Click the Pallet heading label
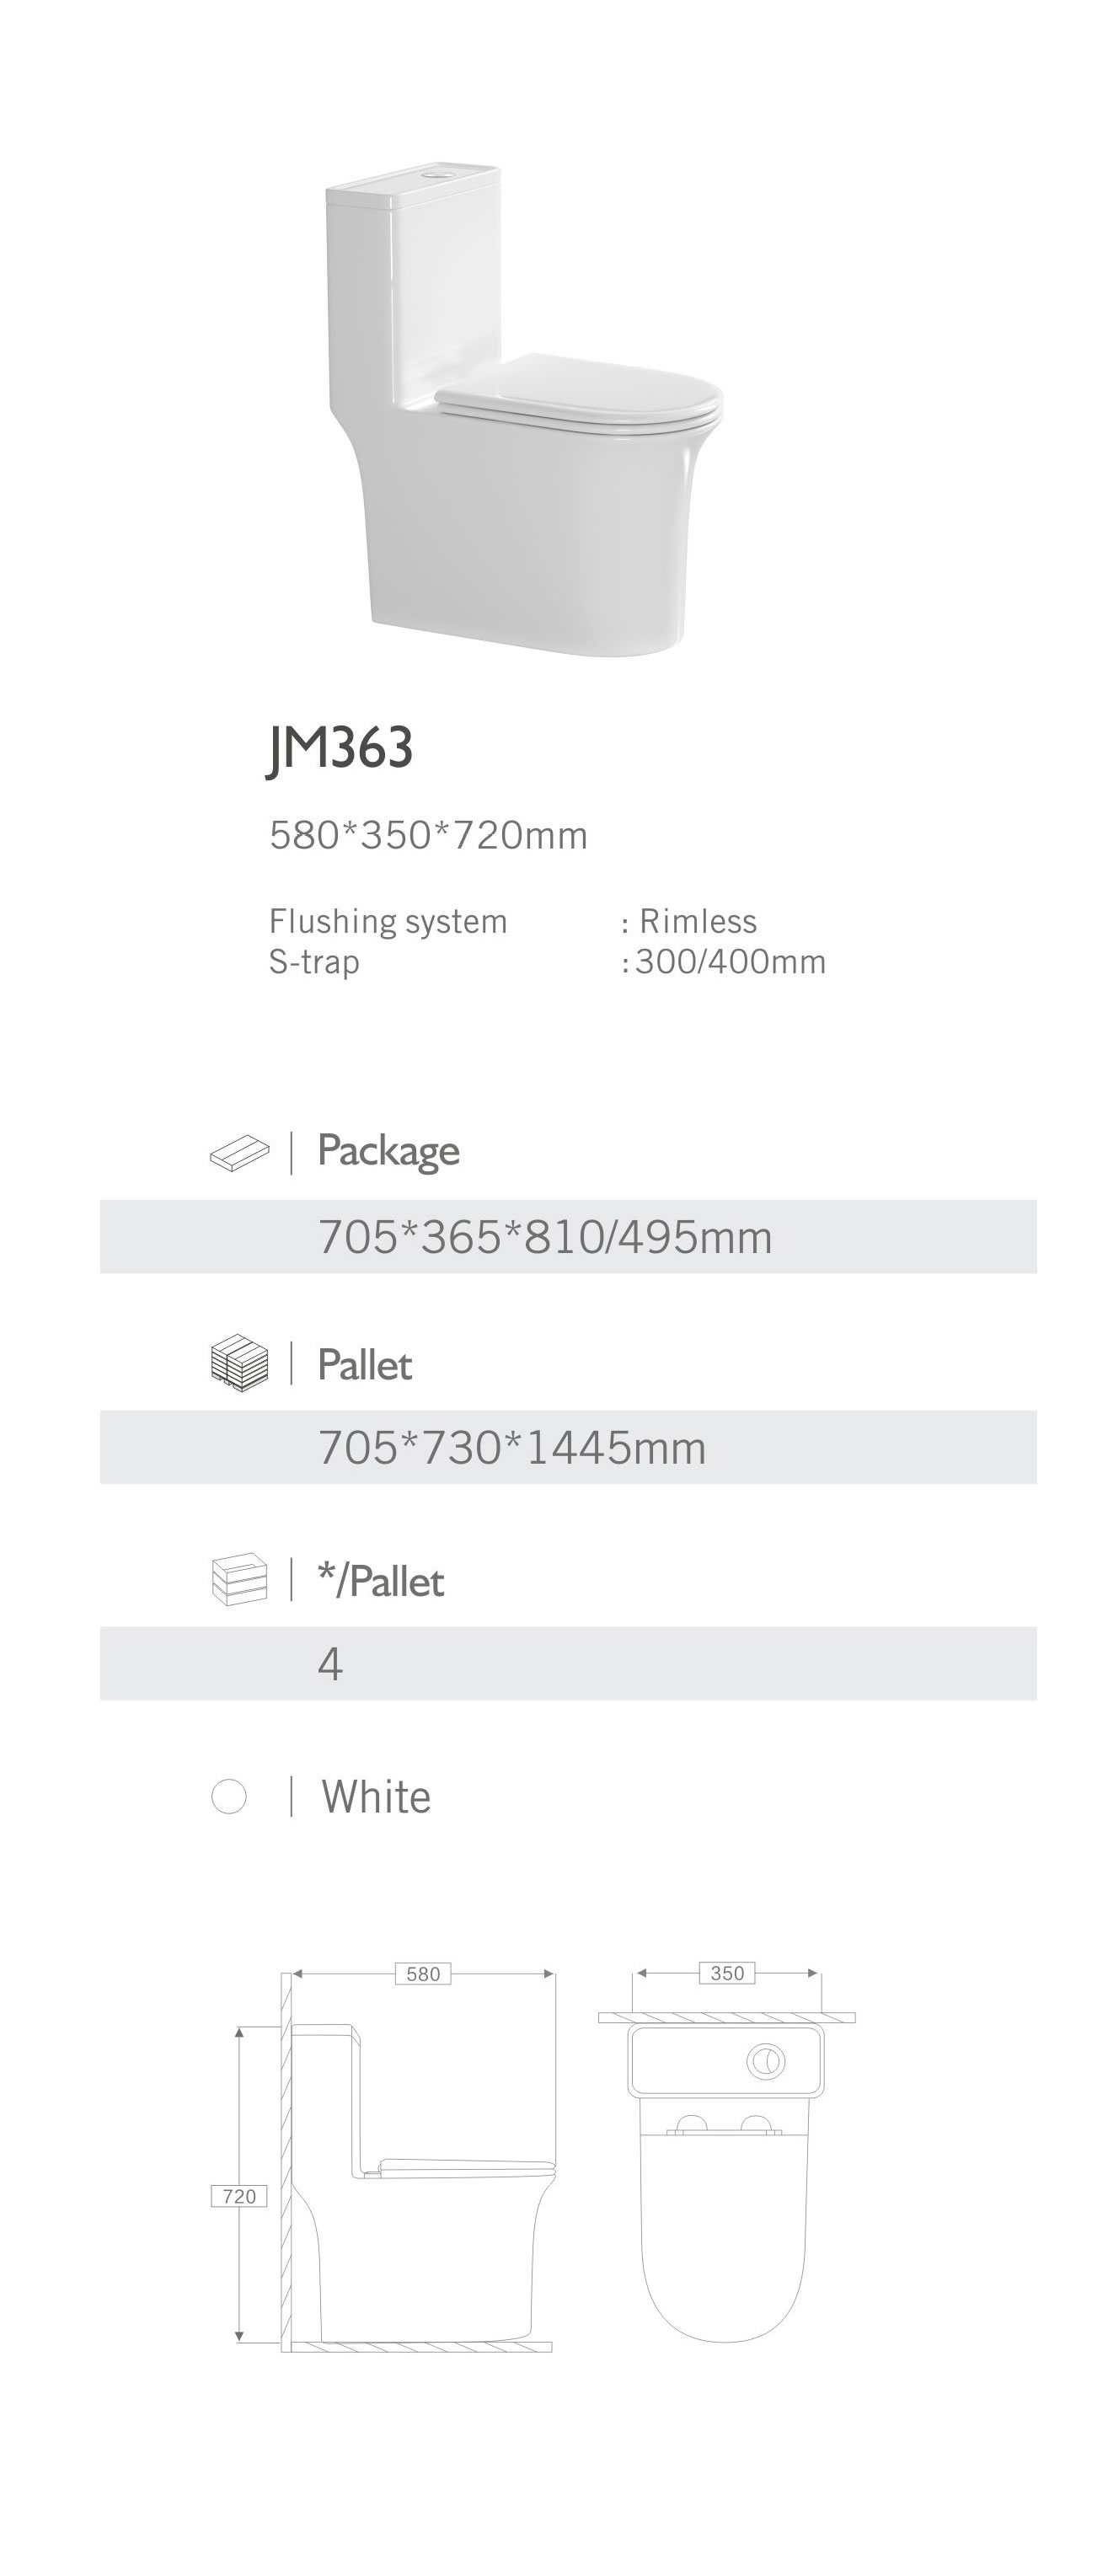This screenshot has width=1108, height=2576. coord(364,1365)
